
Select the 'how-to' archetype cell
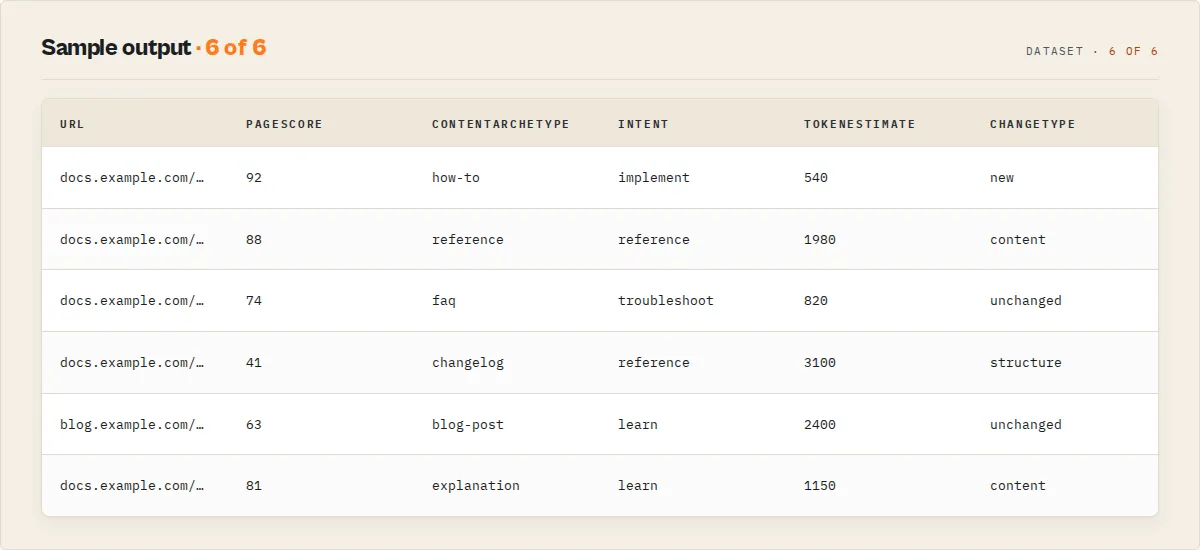456,178
